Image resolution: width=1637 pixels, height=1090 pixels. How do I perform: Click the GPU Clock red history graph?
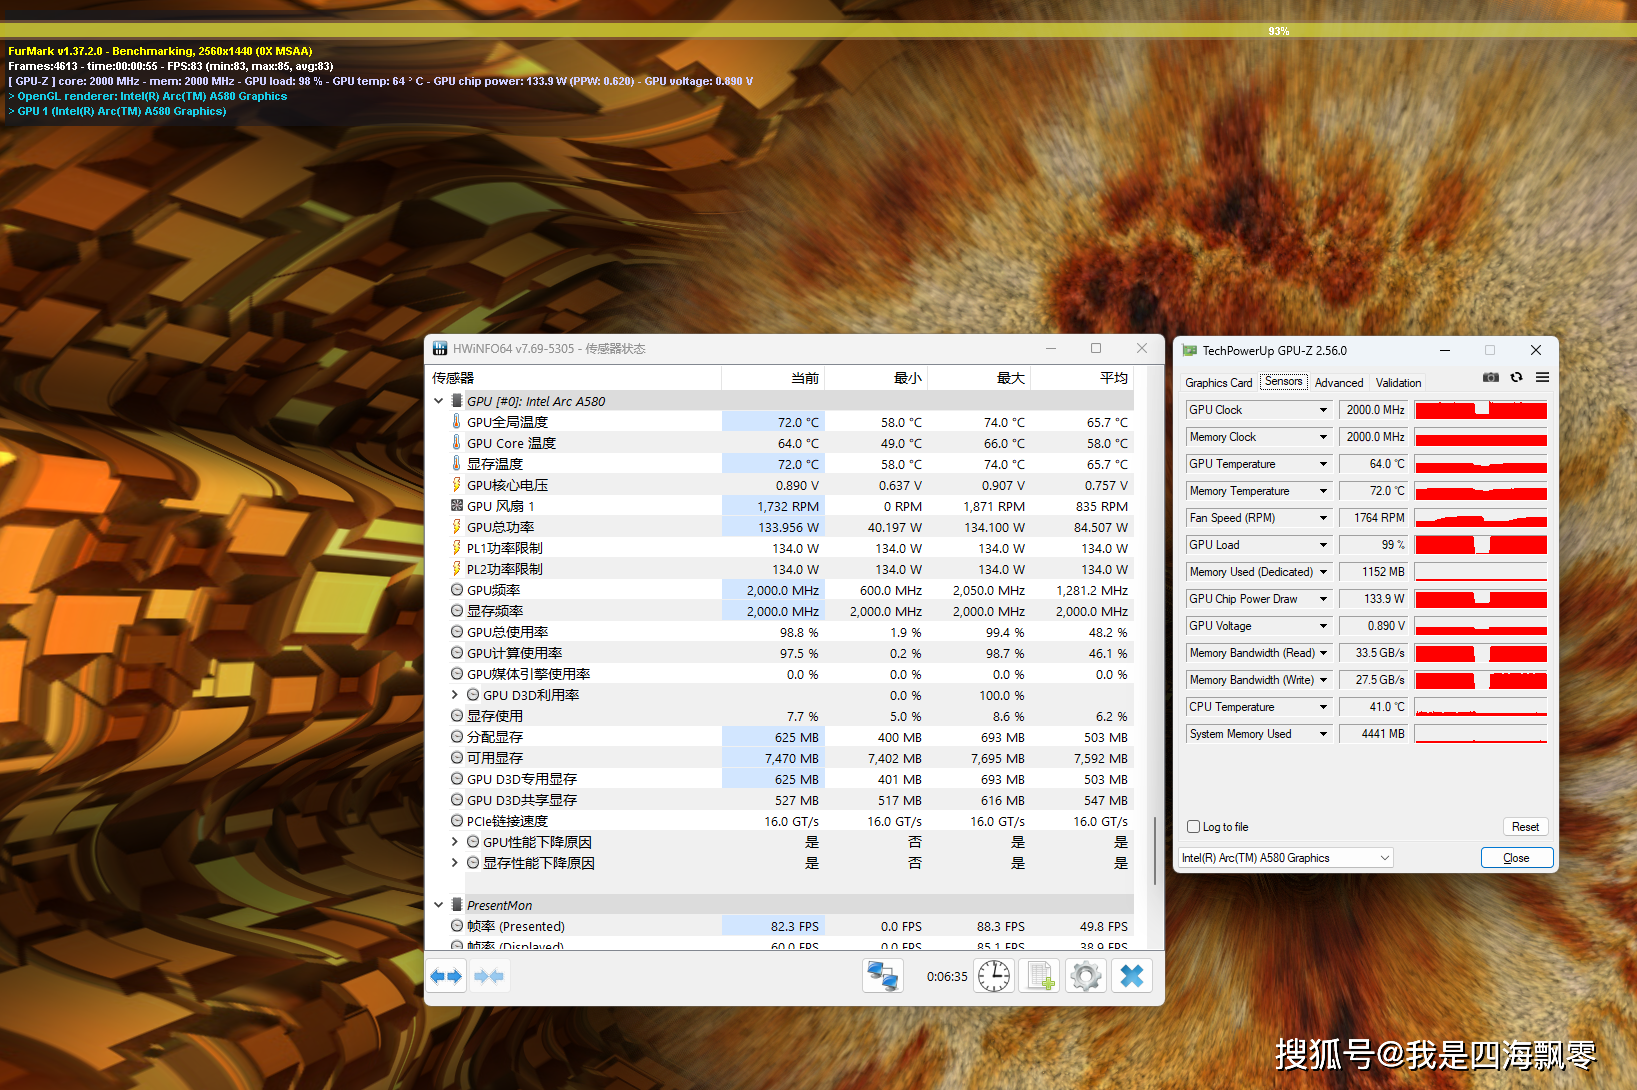pyautogui.click(x=1481, y=410)
